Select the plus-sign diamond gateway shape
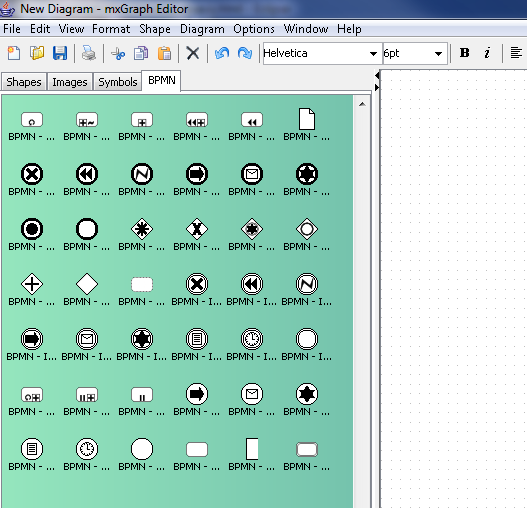The image size is (527, 508). coord(32,284)
